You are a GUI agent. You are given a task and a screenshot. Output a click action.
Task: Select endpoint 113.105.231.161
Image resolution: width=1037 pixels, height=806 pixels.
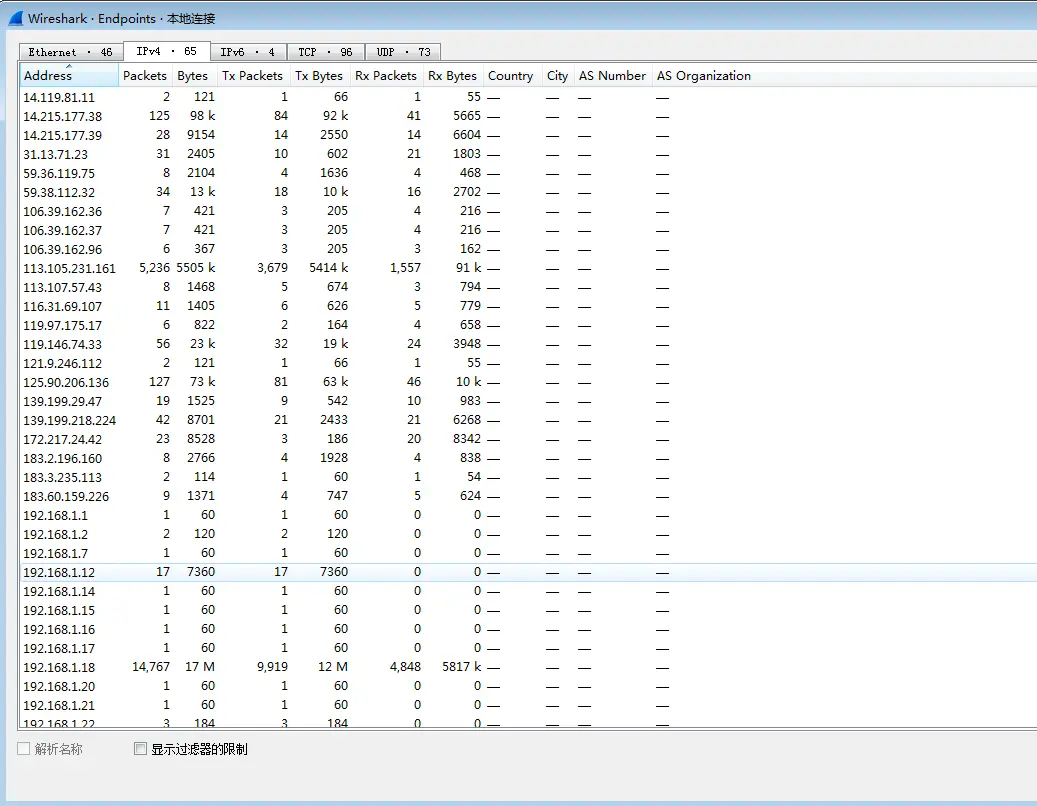pyautogui.click(x=70, y=268)
